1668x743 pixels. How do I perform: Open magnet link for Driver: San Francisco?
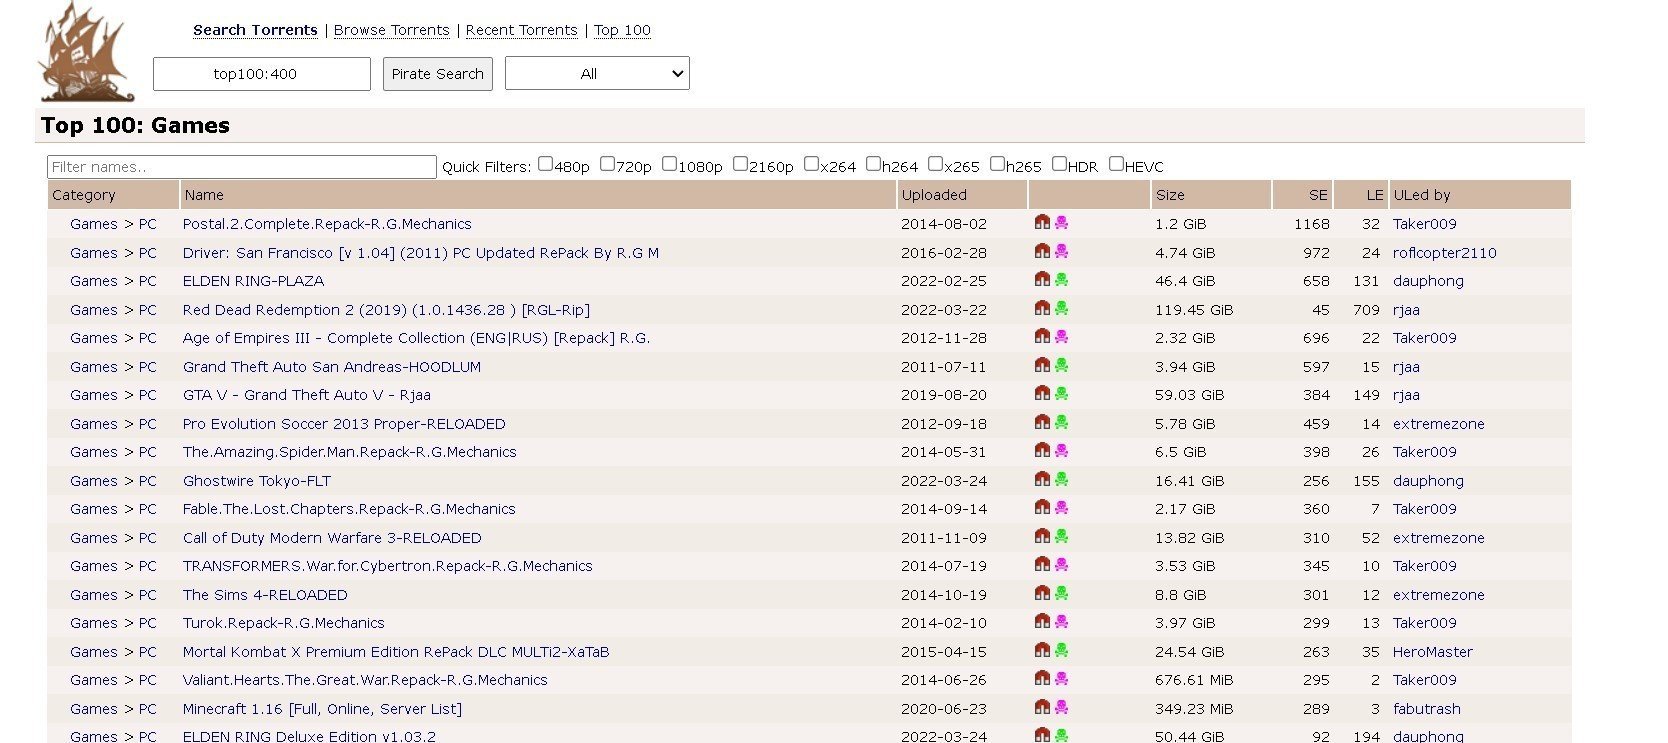click(1042, 251)
